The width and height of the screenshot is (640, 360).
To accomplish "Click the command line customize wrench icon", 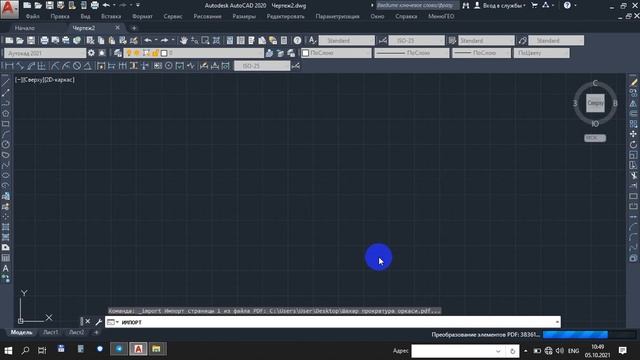I will click(98, 322).
